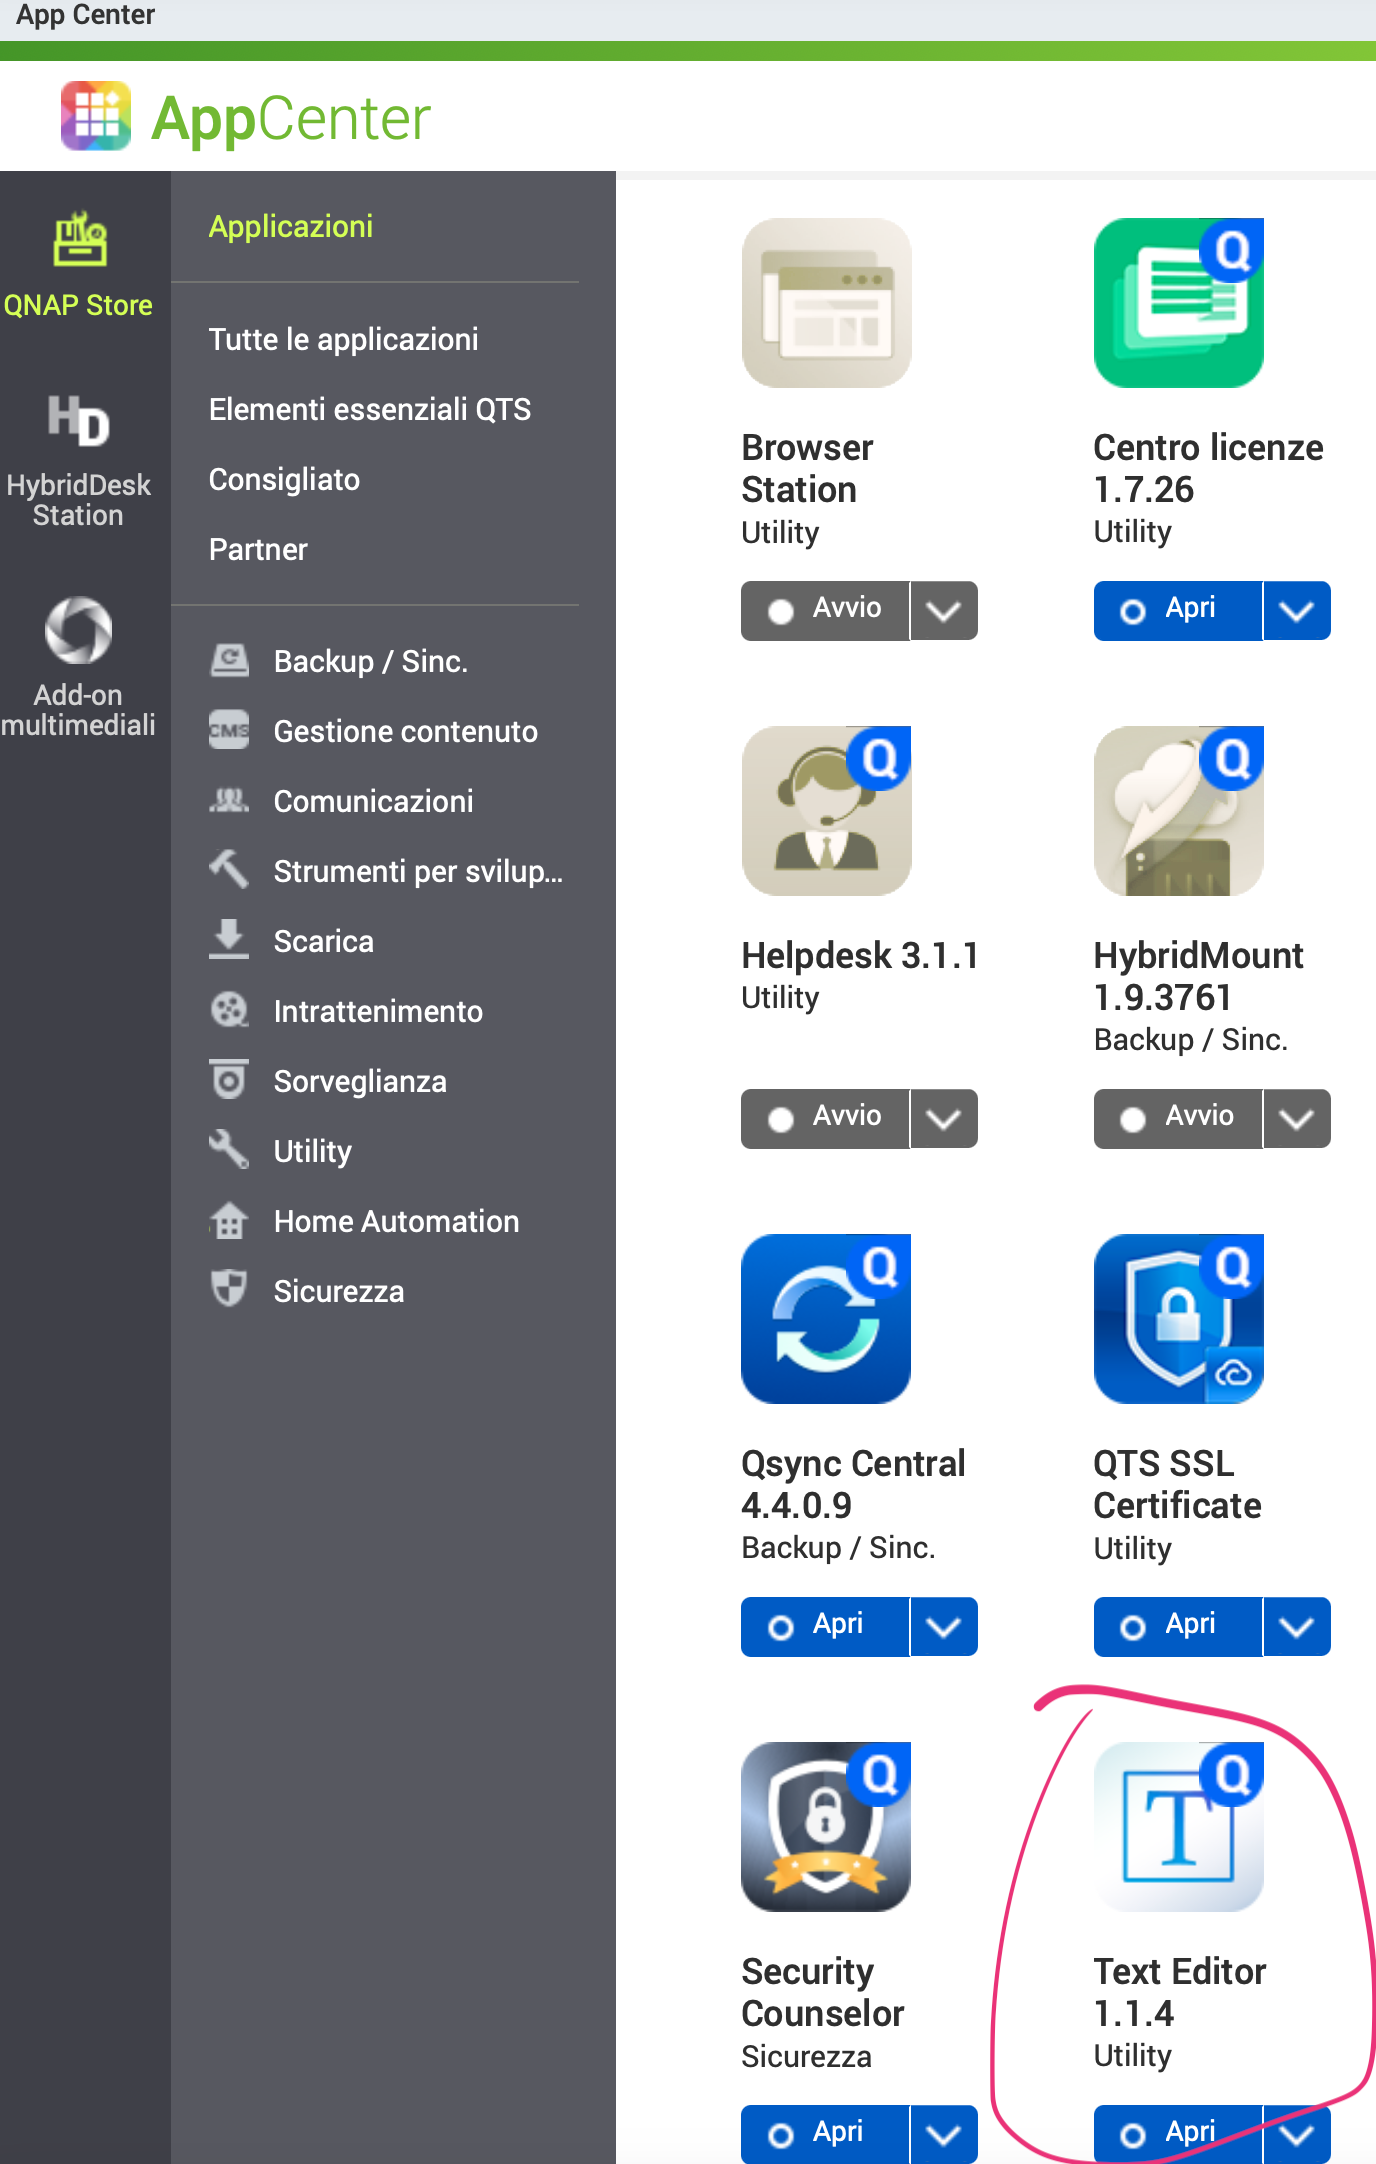Open Add-on multimediali section
The height and width of the screenshot is (2164, 1376).
(x=78, y=667)
